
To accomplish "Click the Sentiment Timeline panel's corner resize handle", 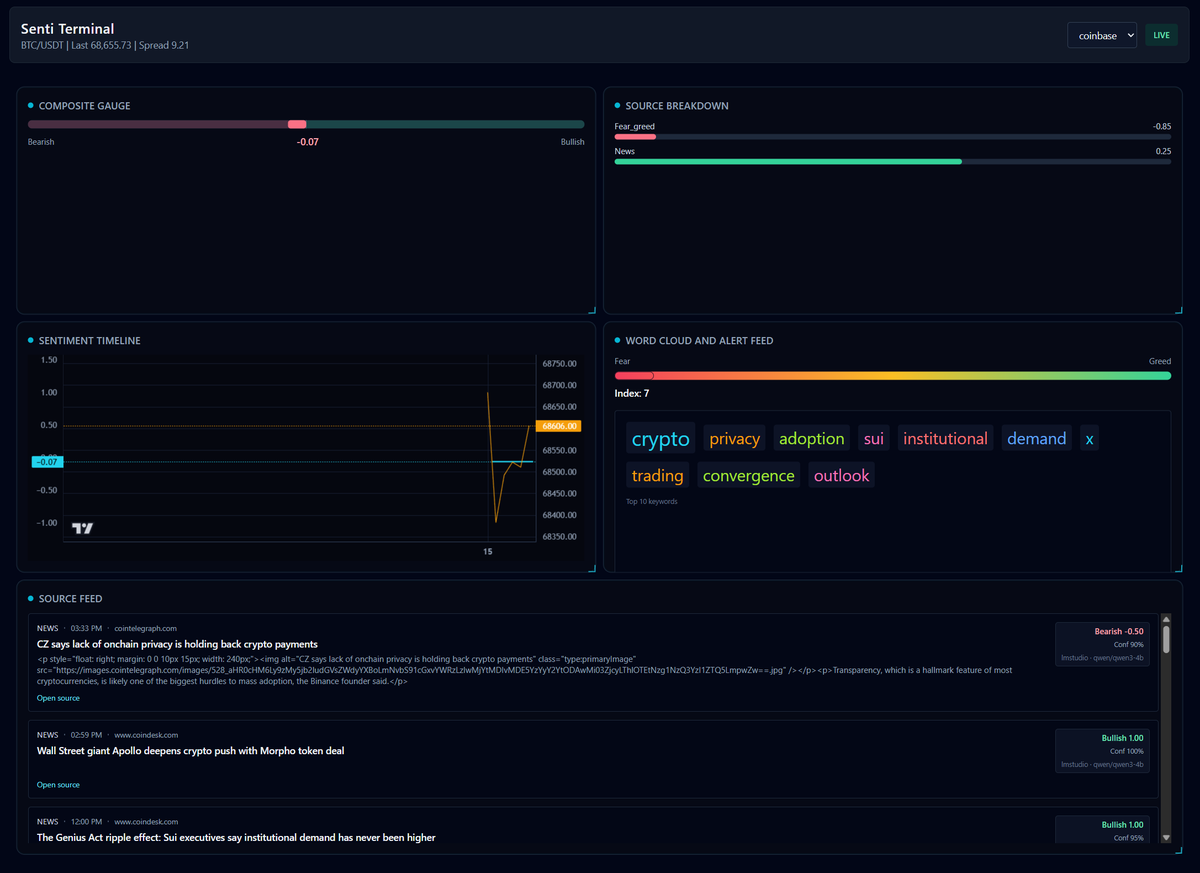I will click(591, 568).
